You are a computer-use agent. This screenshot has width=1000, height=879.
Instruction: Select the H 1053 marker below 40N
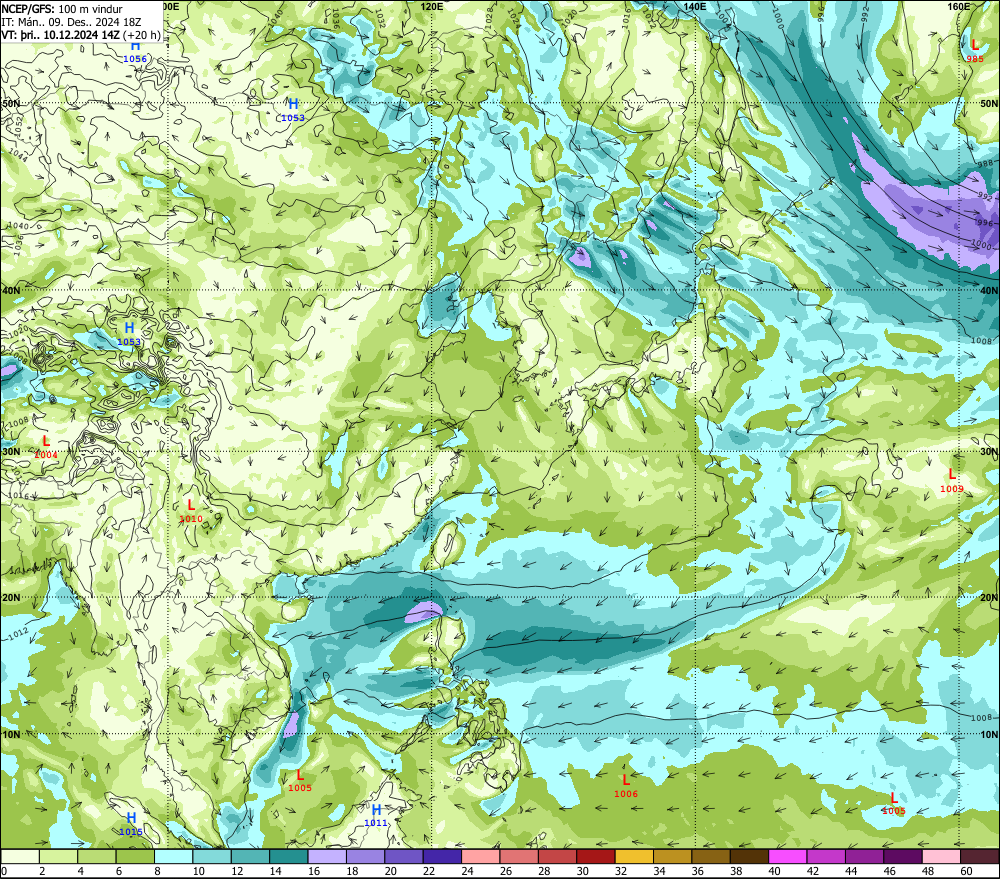pyautogui.click(x=129, y=334)
